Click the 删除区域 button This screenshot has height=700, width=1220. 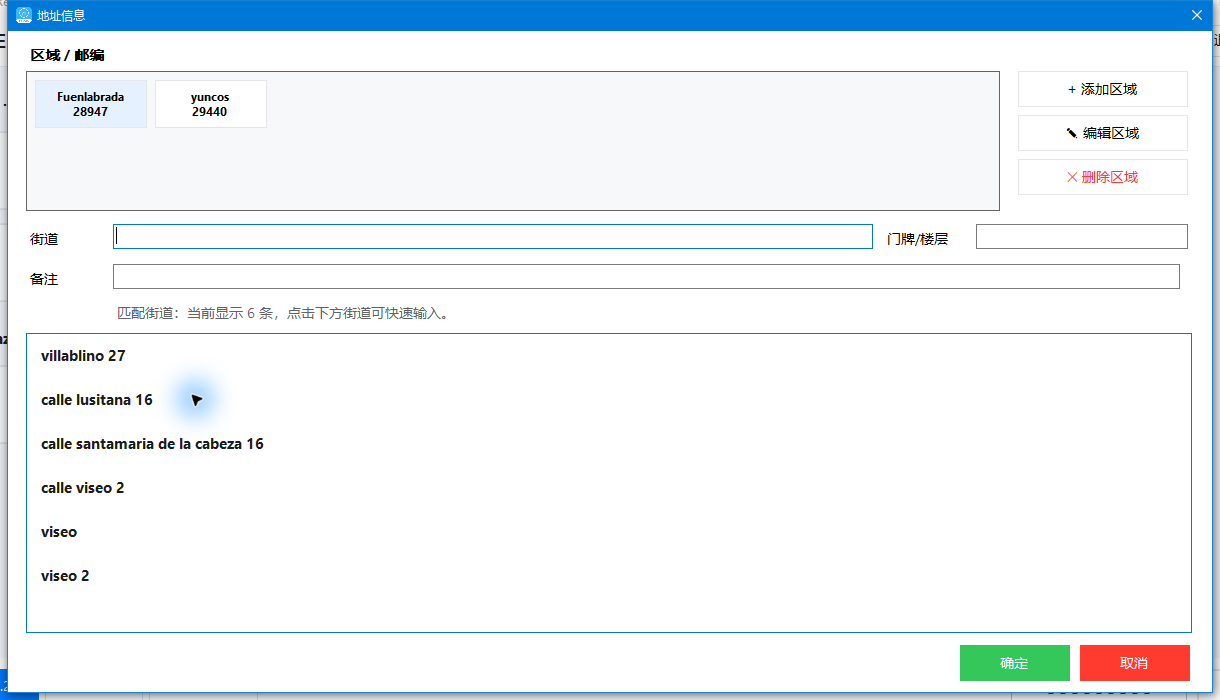[1103, 177]
